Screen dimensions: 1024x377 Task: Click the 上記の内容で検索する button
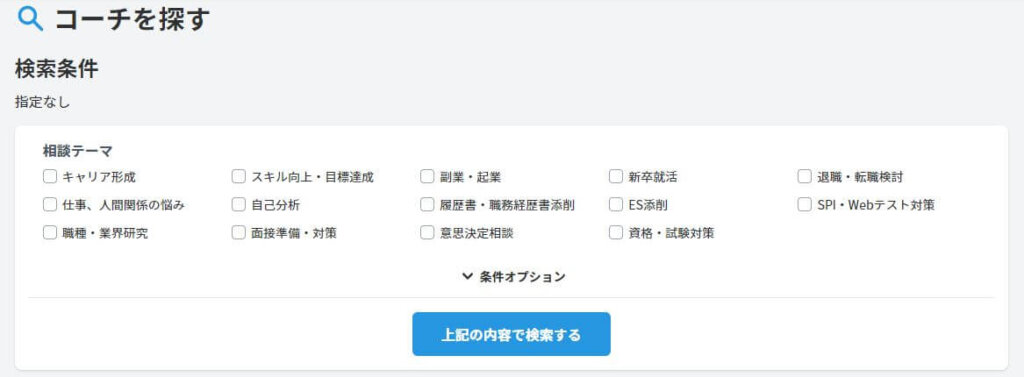click(511, 334)
